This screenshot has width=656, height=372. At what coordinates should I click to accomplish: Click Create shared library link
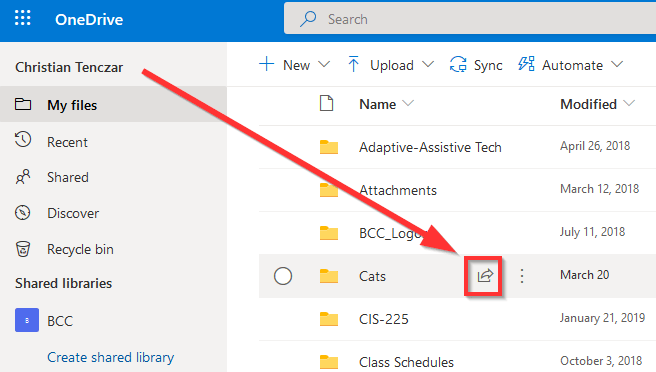click(x=110, y=357)
